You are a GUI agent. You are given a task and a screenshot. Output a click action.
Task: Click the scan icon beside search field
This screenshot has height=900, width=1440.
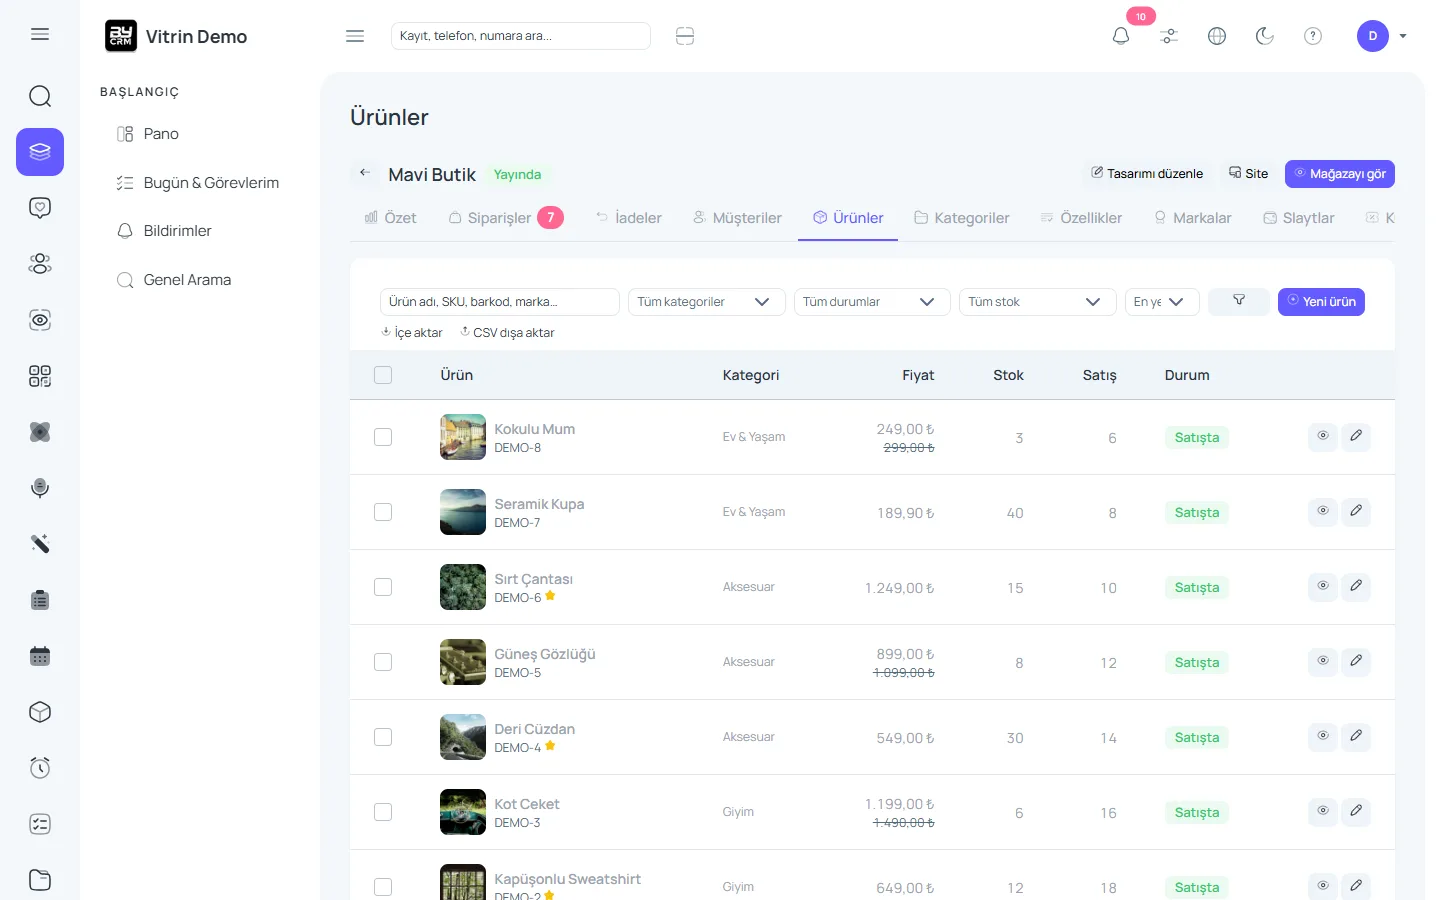685,36
